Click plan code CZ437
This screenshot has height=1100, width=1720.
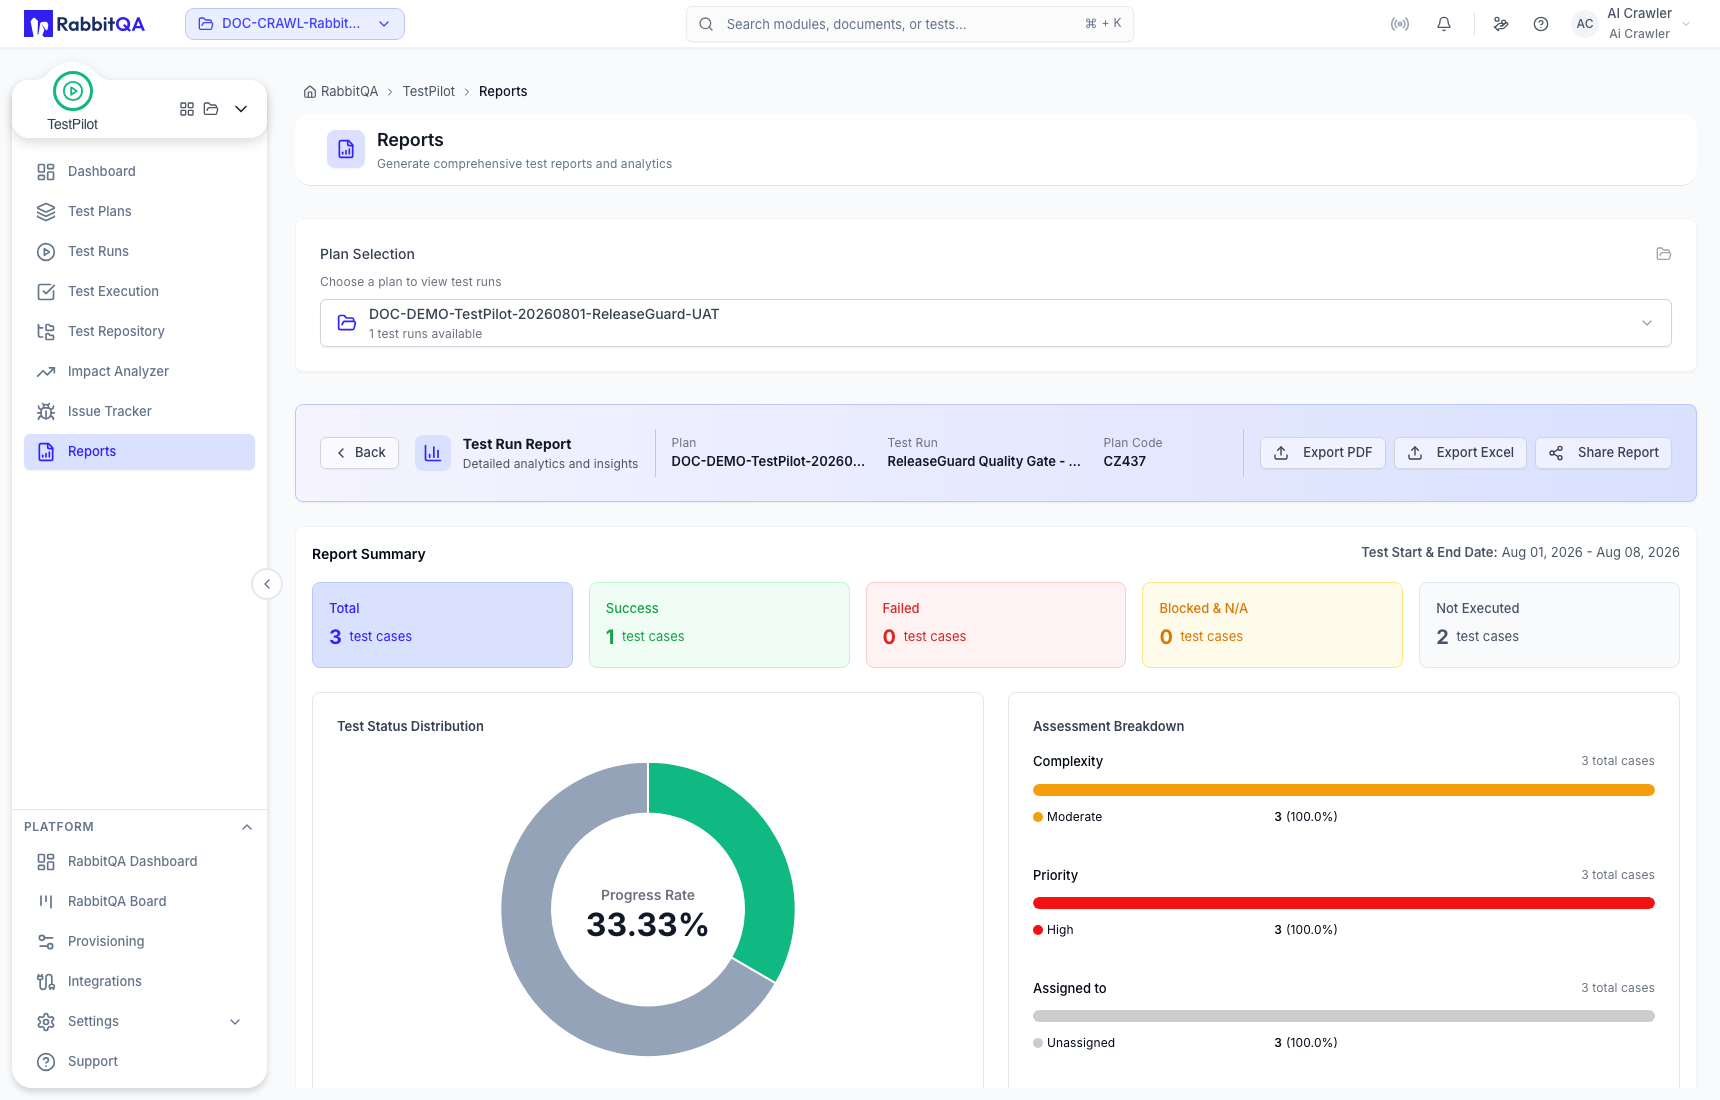(x=1125, y=461)
